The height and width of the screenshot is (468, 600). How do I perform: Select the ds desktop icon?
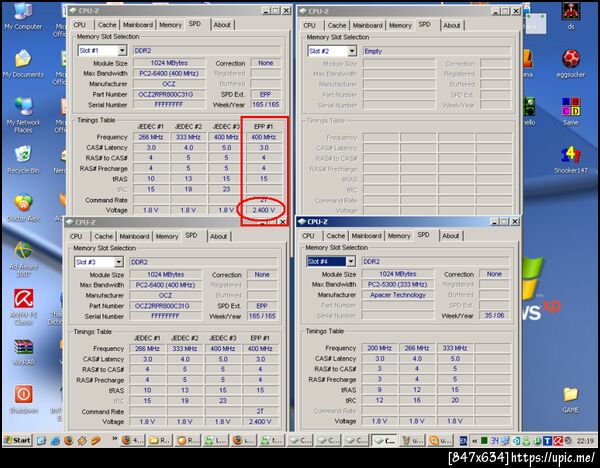click(x=571, y=16)
